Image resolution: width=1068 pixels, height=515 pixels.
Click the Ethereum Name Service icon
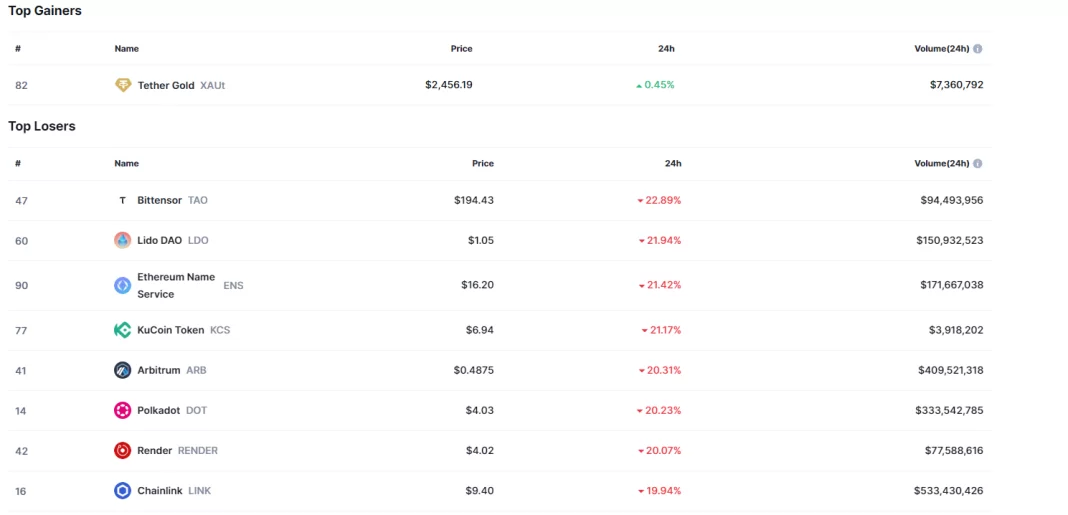point(123,286)
